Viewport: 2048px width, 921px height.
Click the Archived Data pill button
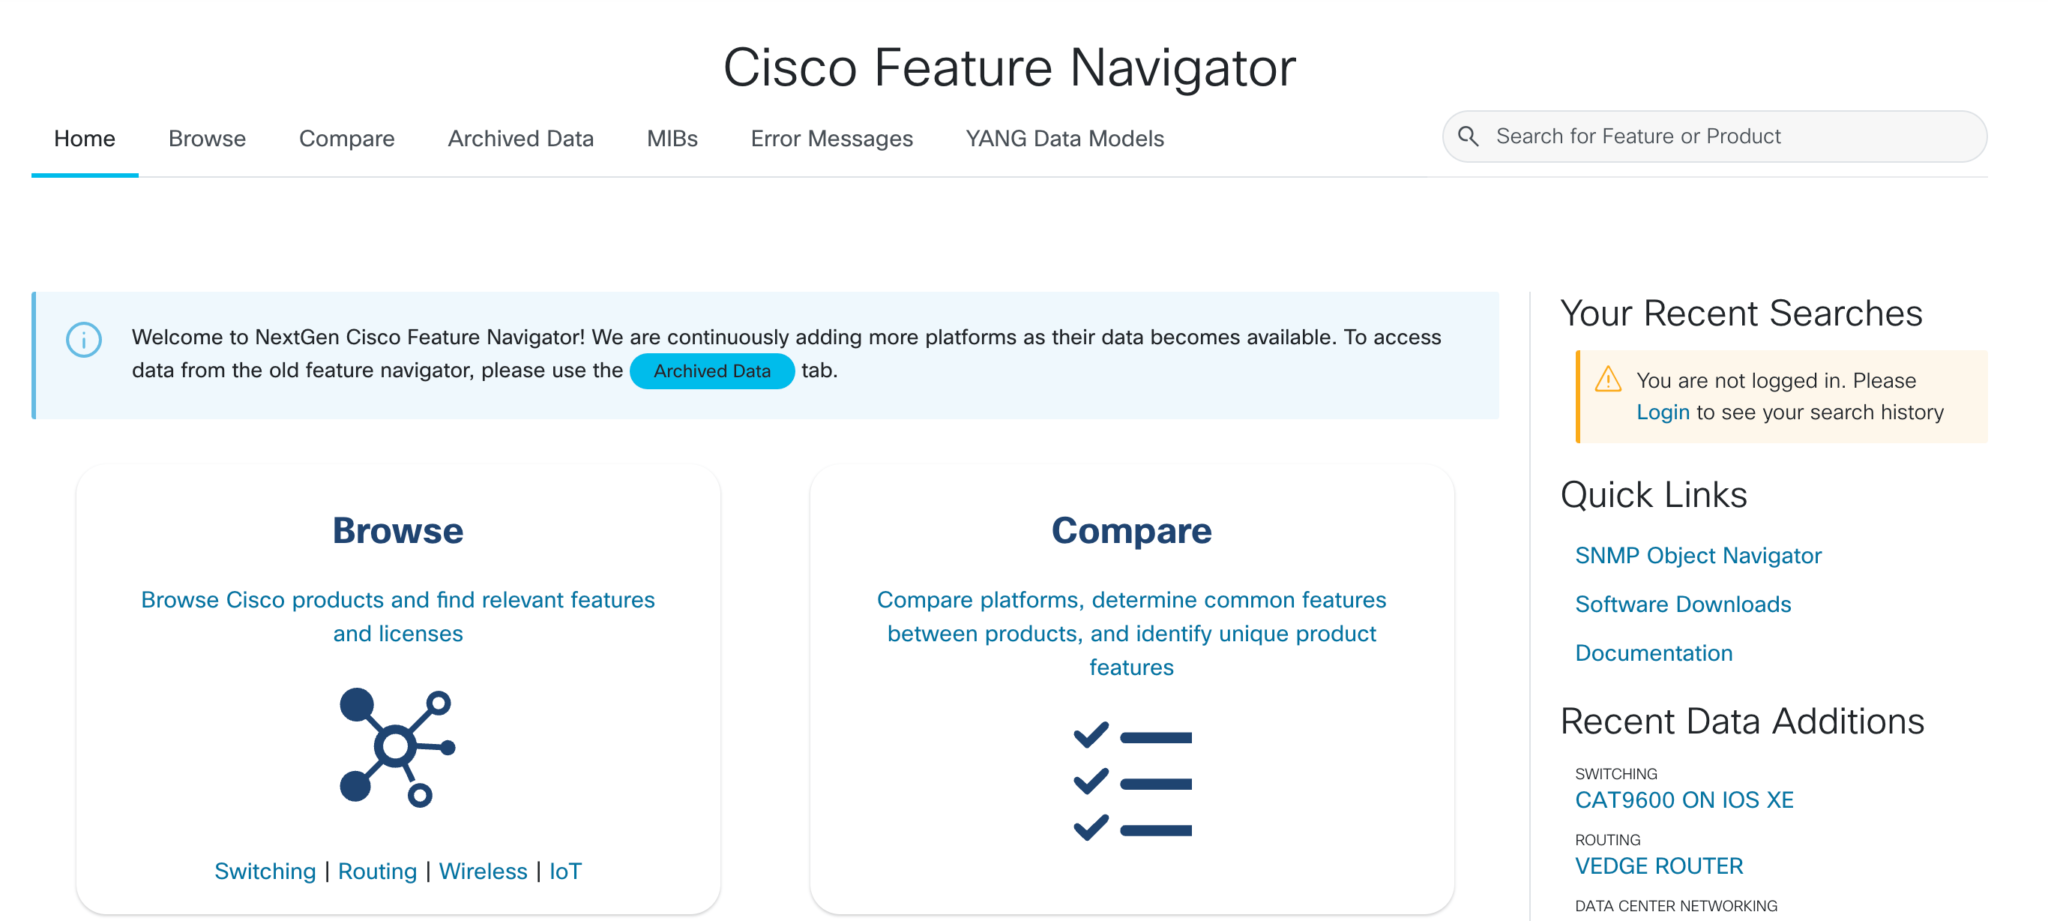pos(711,371)
